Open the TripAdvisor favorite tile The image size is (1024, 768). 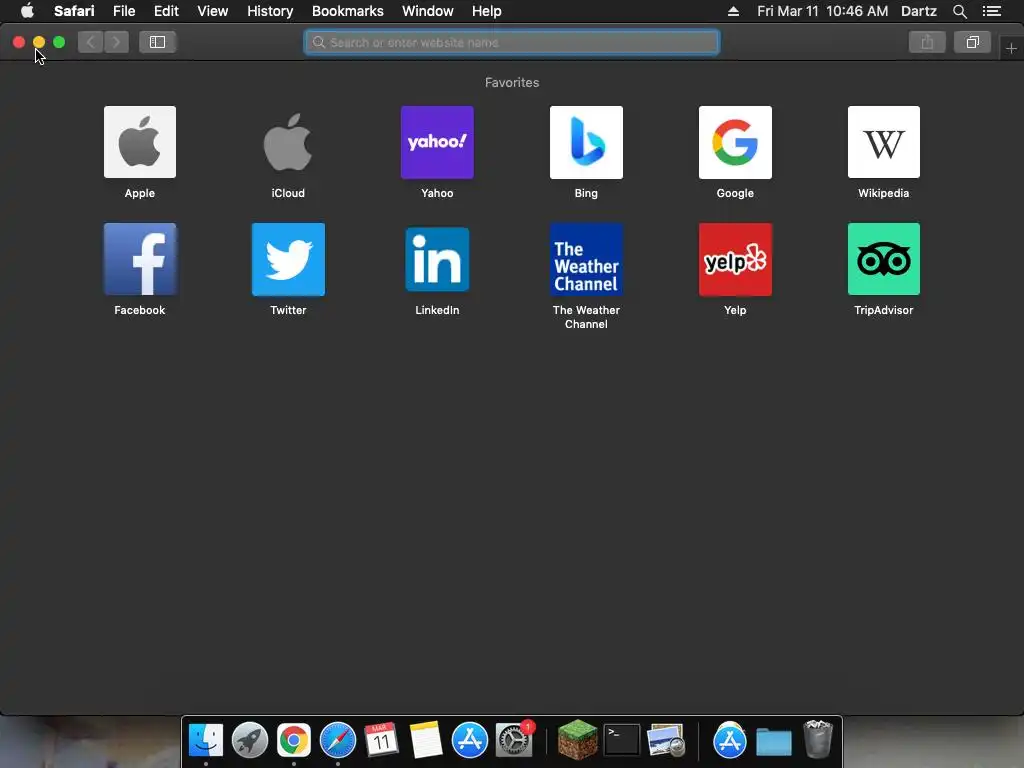pos(884,259)
